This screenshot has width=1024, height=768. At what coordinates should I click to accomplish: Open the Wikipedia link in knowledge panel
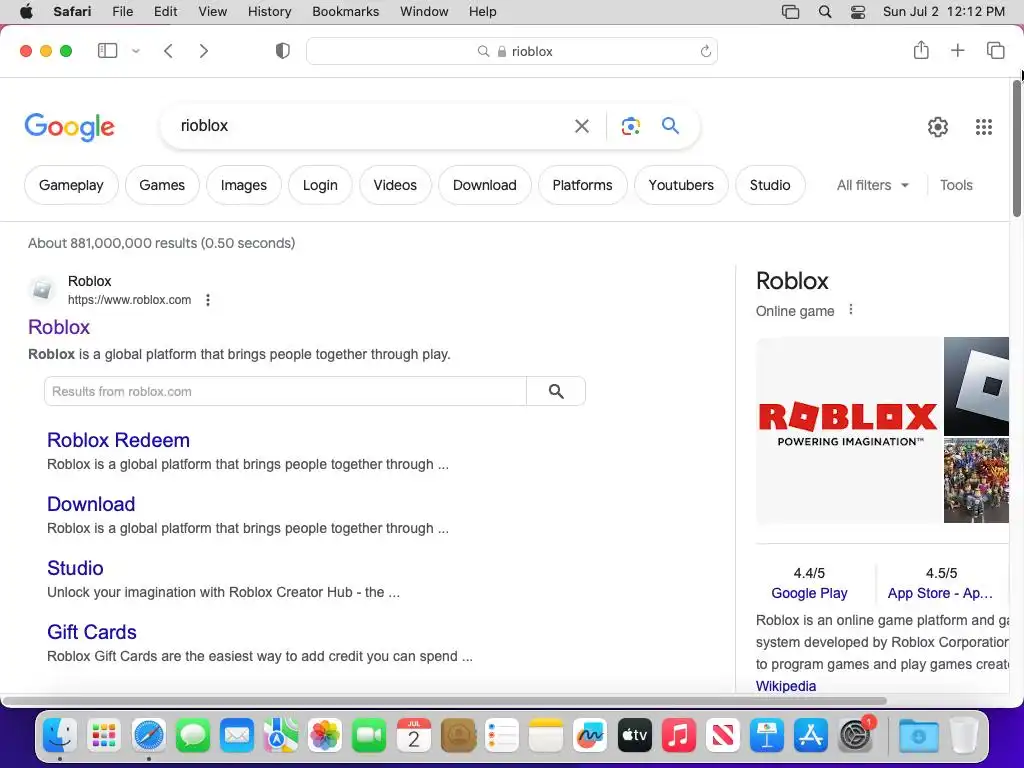tap(786, 686)
